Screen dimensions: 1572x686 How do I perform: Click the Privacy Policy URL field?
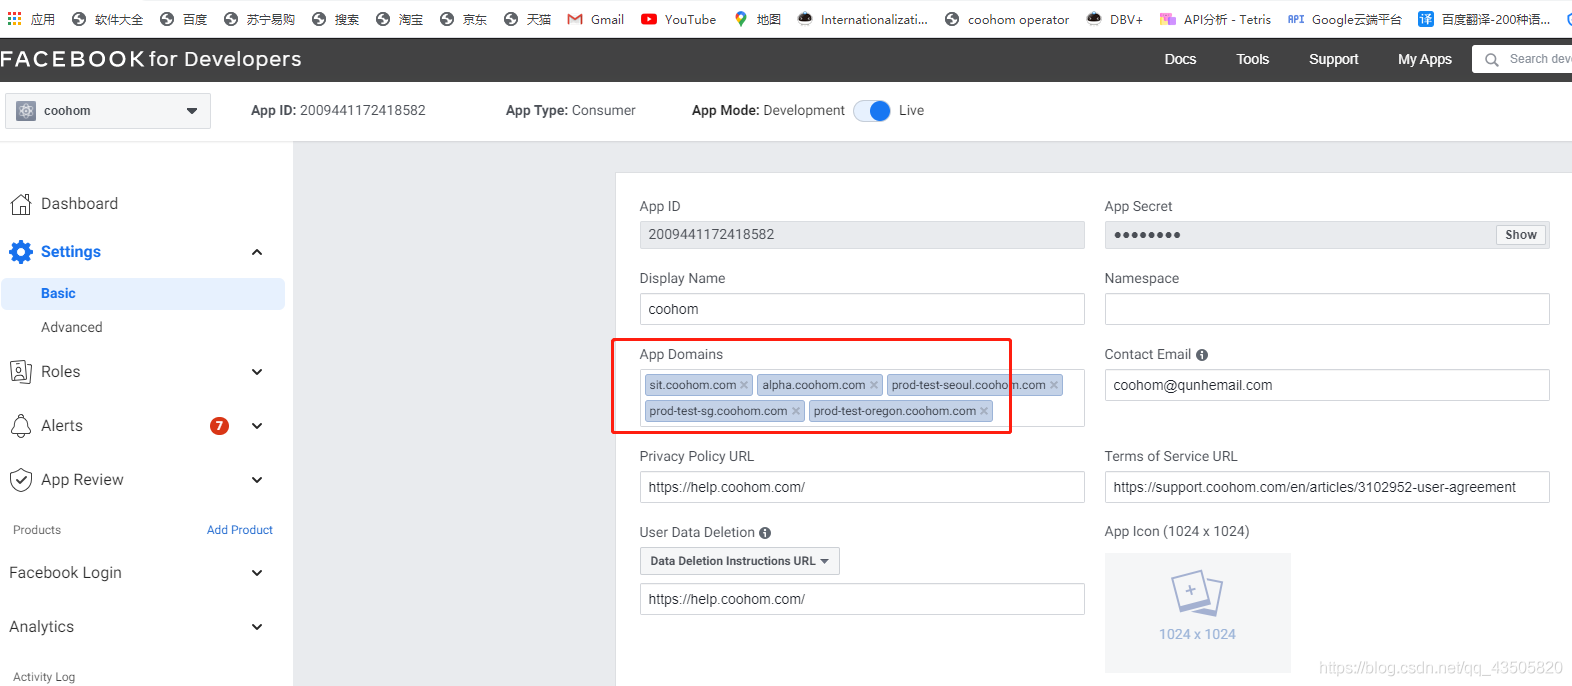[862, 487]
